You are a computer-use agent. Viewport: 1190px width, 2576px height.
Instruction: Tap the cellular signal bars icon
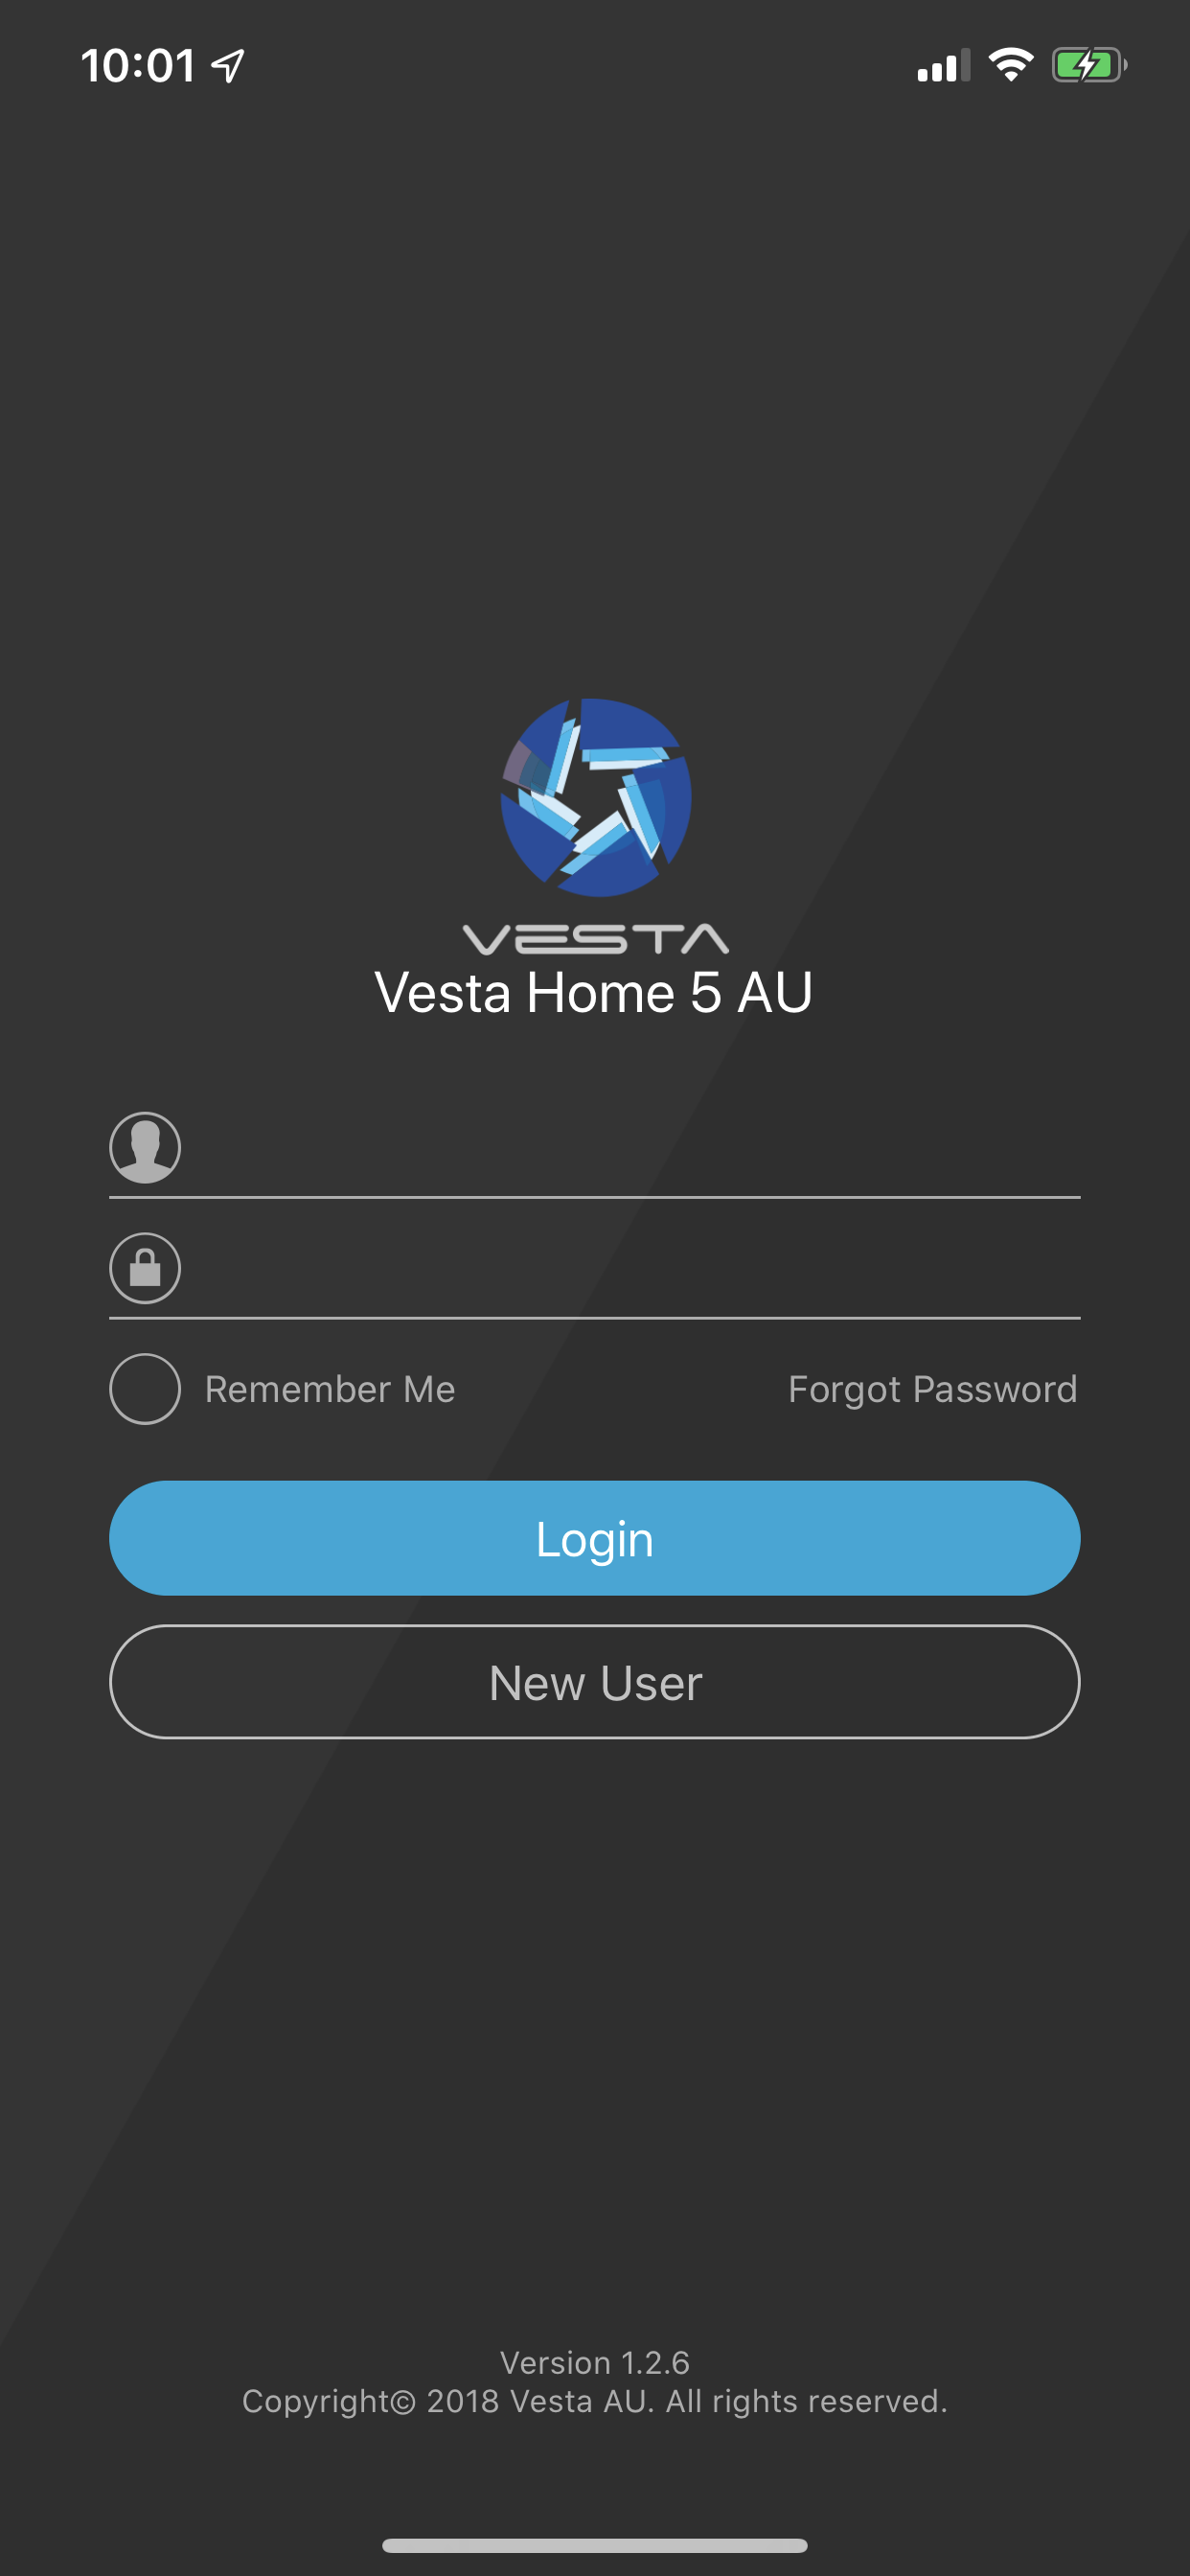point(944,66)
